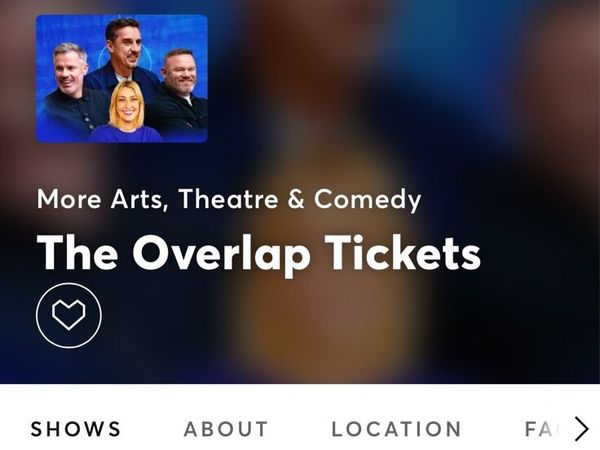The height and width of the screenshot is (450, 600).
Task: Open the ABOUT tab
Action: point(226,429)
